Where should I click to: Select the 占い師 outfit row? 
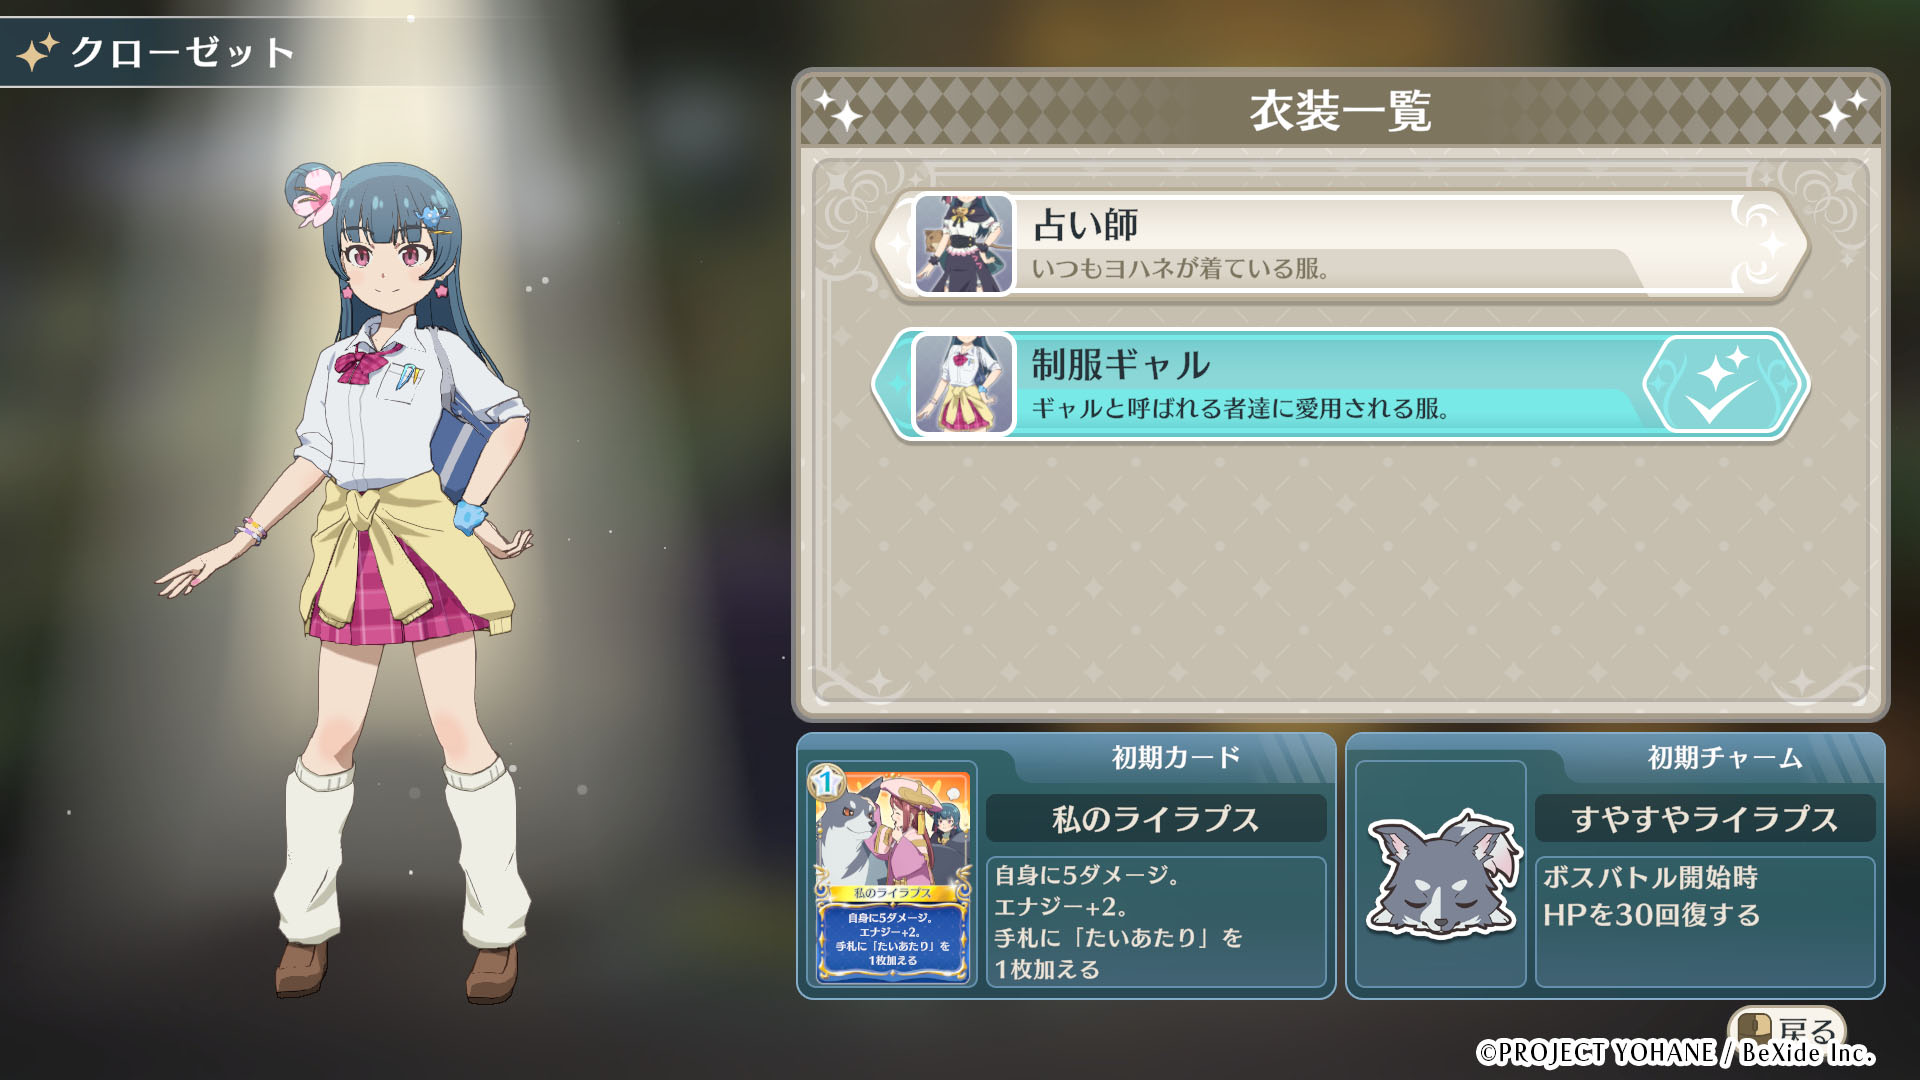[1341, 245]
